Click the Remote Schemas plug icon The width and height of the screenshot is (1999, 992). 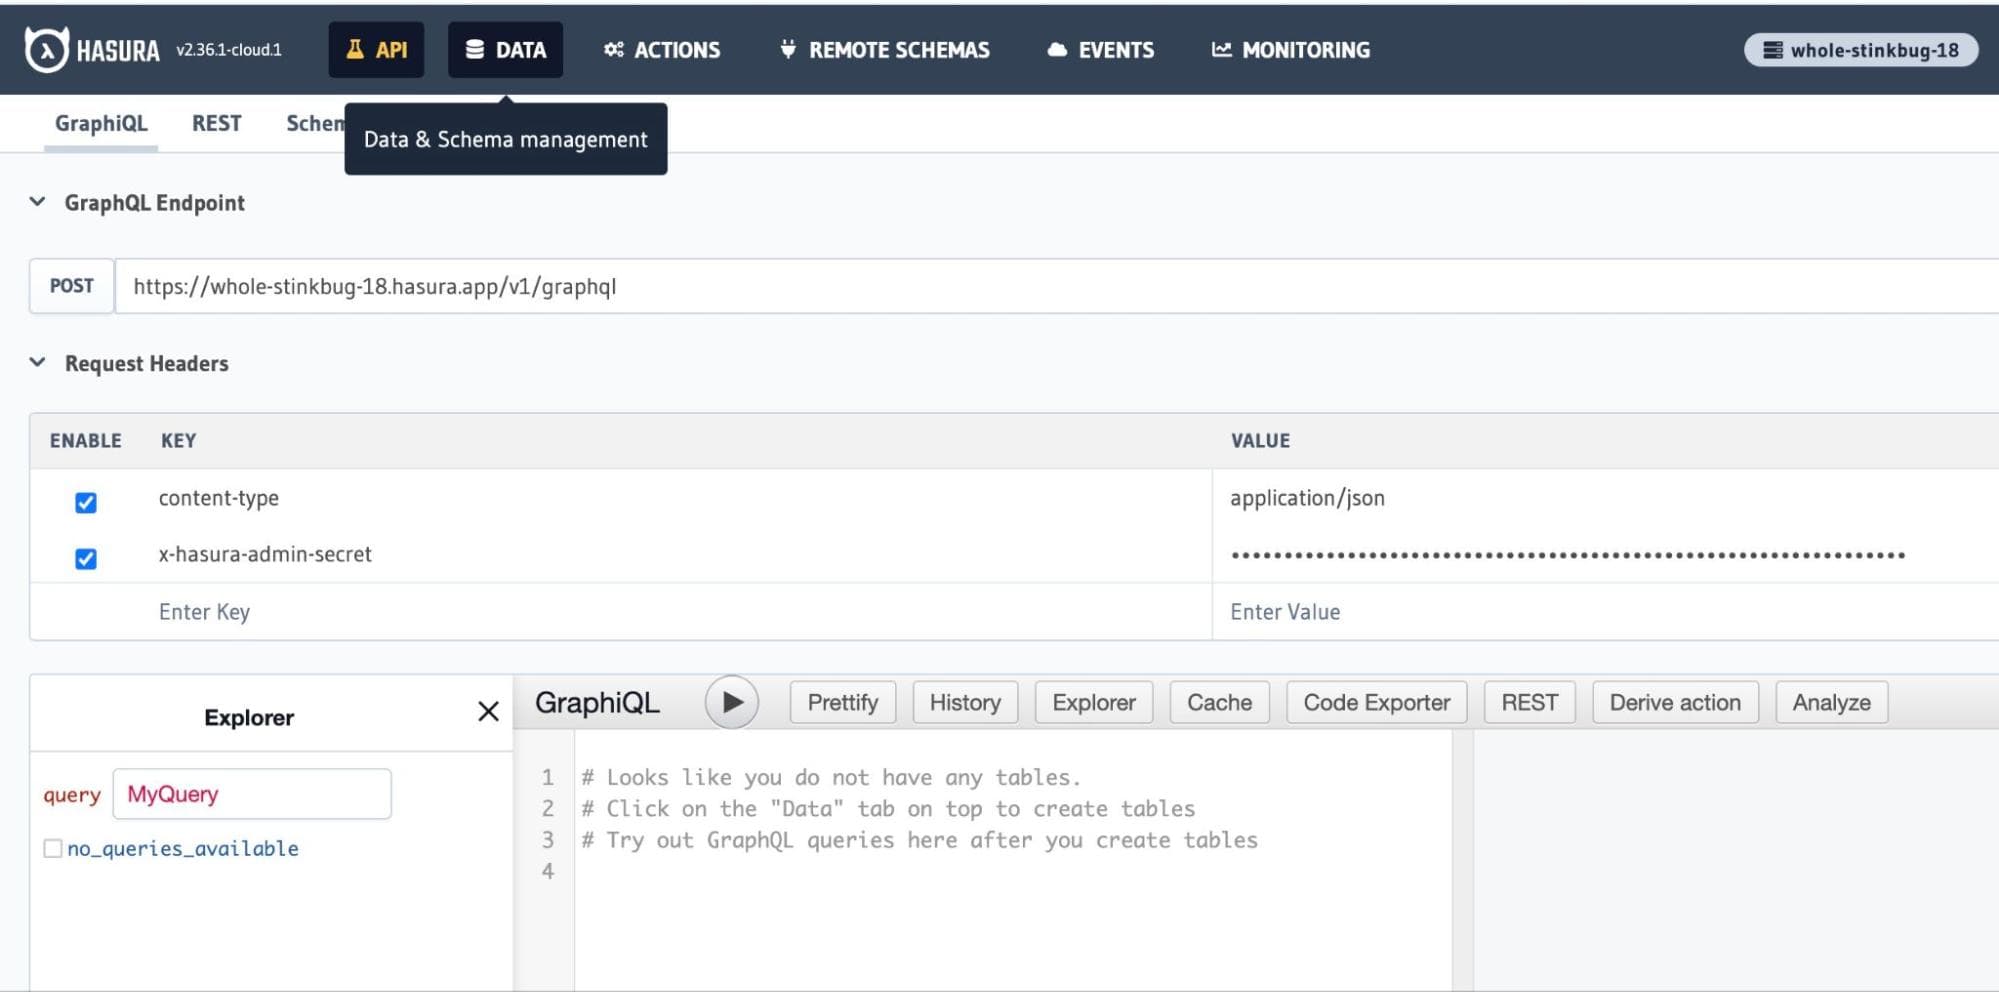(788, 50)
